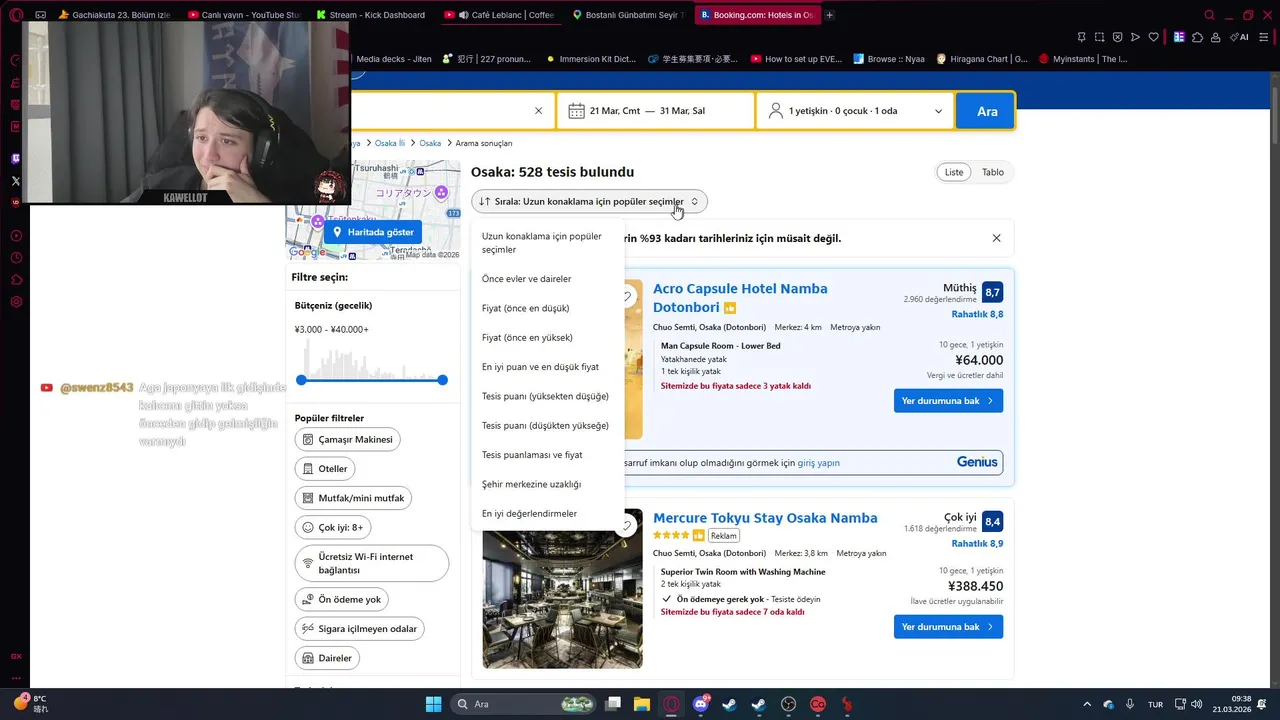Select Fiyat (önce en düşük) sort option

tap(548, 308)
